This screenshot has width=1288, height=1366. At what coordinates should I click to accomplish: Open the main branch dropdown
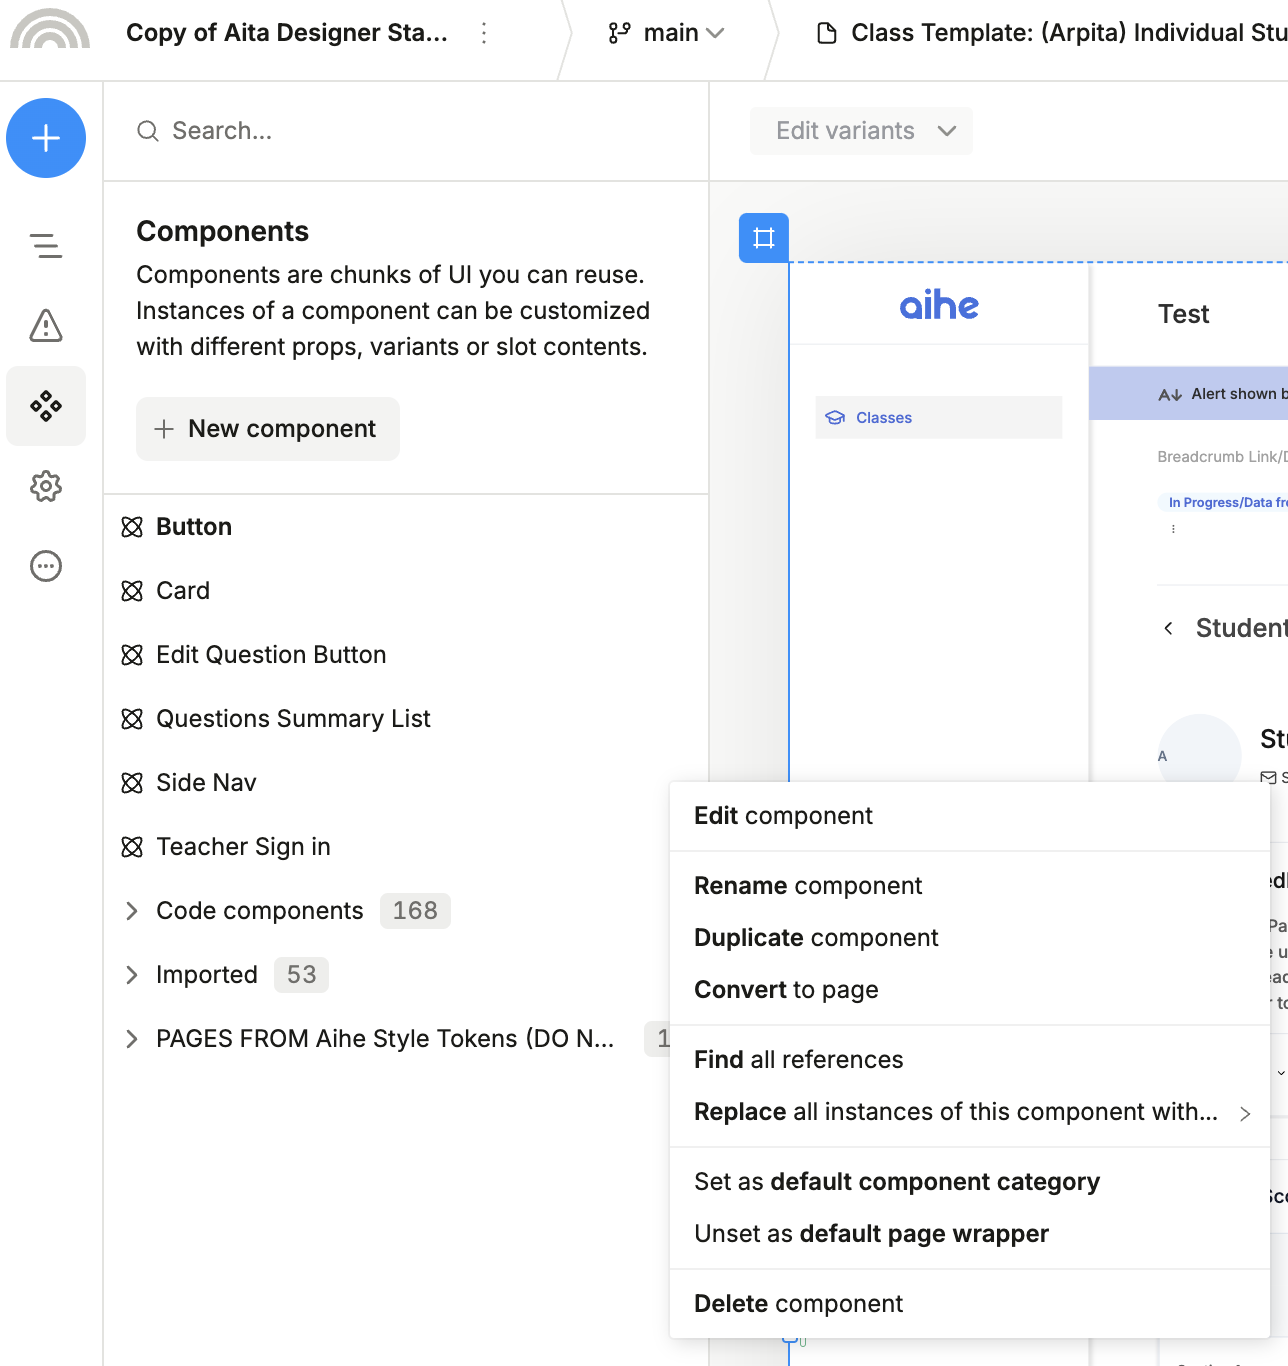(x=666, y=33)
